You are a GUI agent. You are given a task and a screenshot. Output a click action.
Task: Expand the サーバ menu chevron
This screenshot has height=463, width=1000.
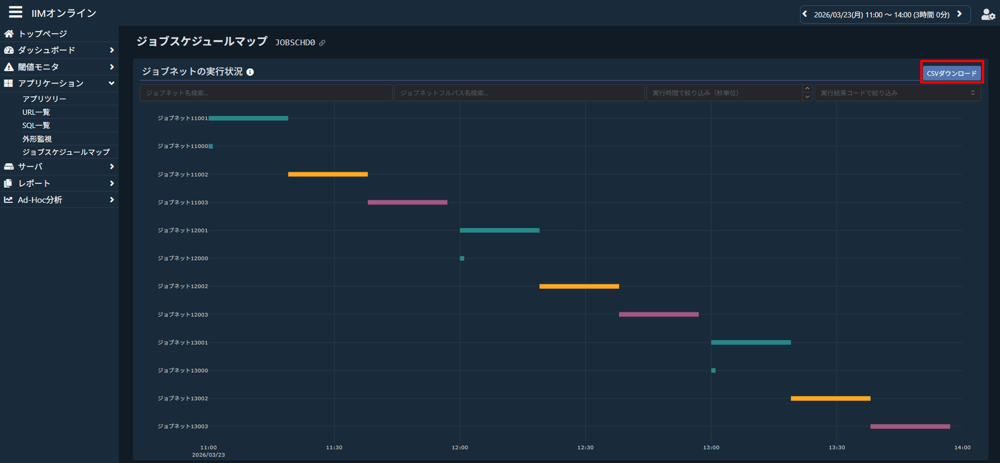tap(111, 167)
